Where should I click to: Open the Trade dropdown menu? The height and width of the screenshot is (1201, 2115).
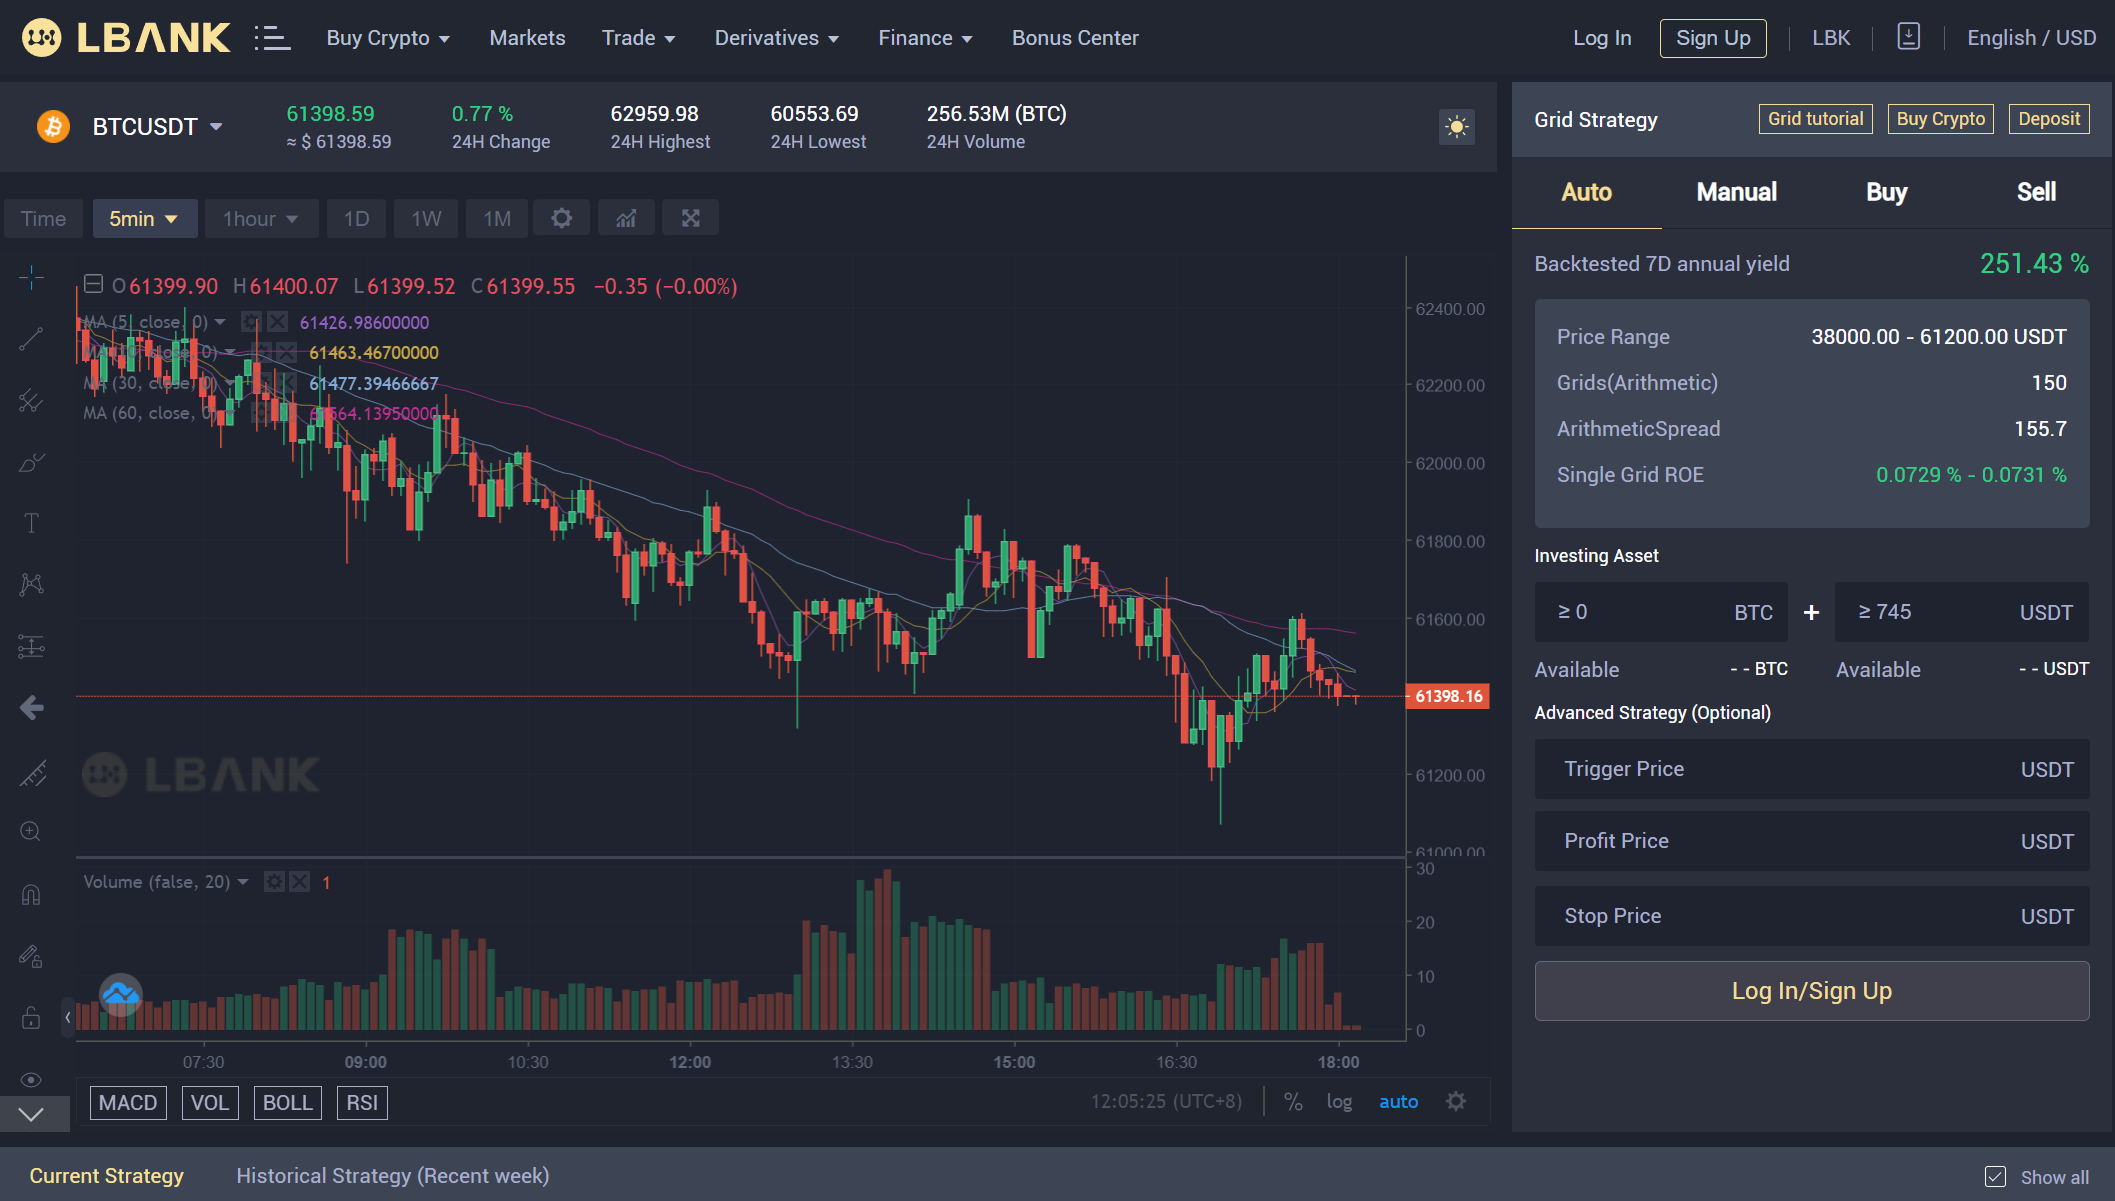[x=638, y=38]
